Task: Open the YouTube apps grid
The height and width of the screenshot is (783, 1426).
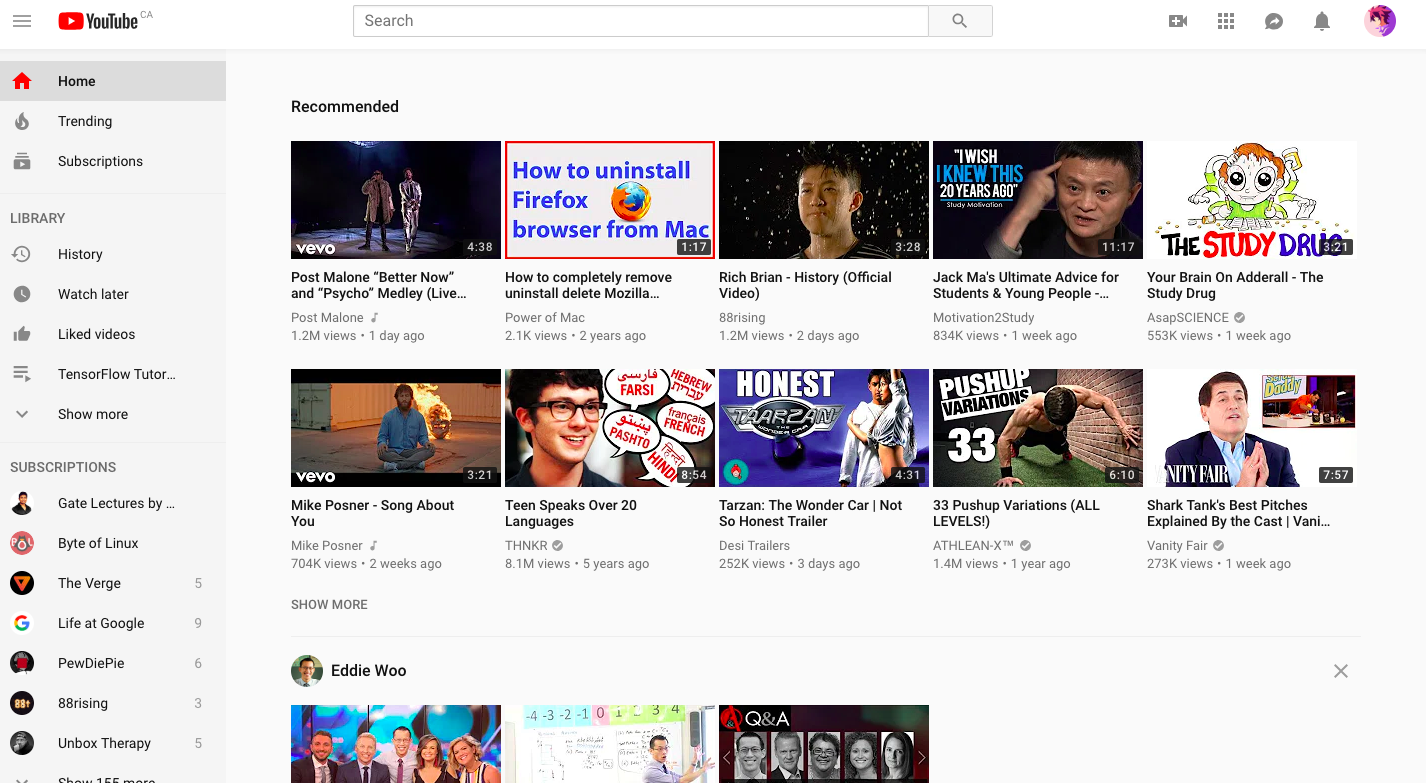Action: 1226,21
